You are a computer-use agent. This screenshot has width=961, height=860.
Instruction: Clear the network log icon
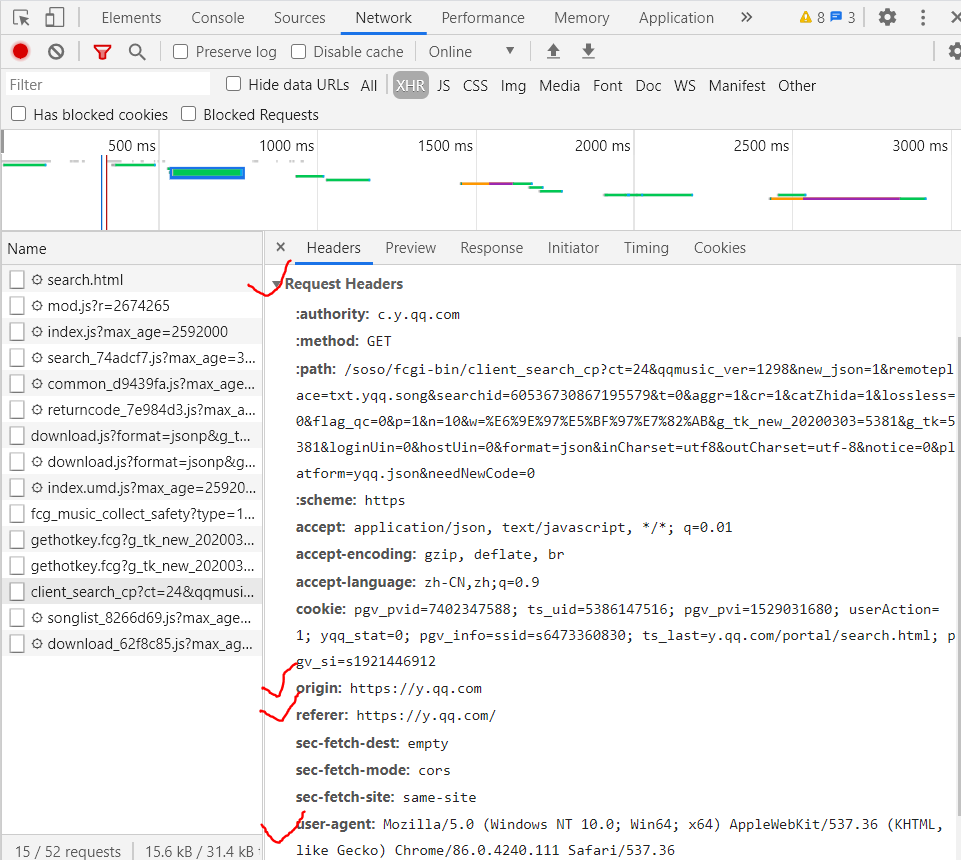pyautogui.click(x=56, y=51)
